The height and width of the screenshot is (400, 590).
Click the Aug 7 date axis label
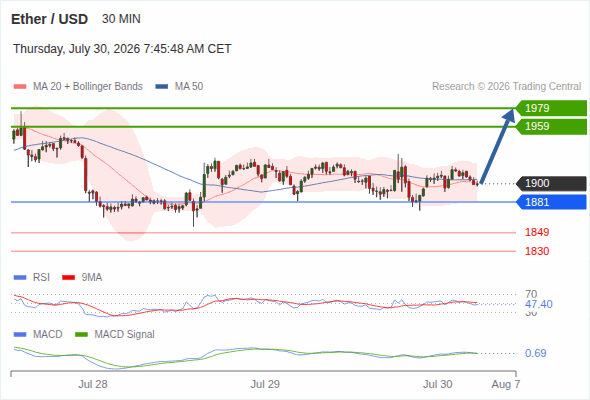[505, 384]
